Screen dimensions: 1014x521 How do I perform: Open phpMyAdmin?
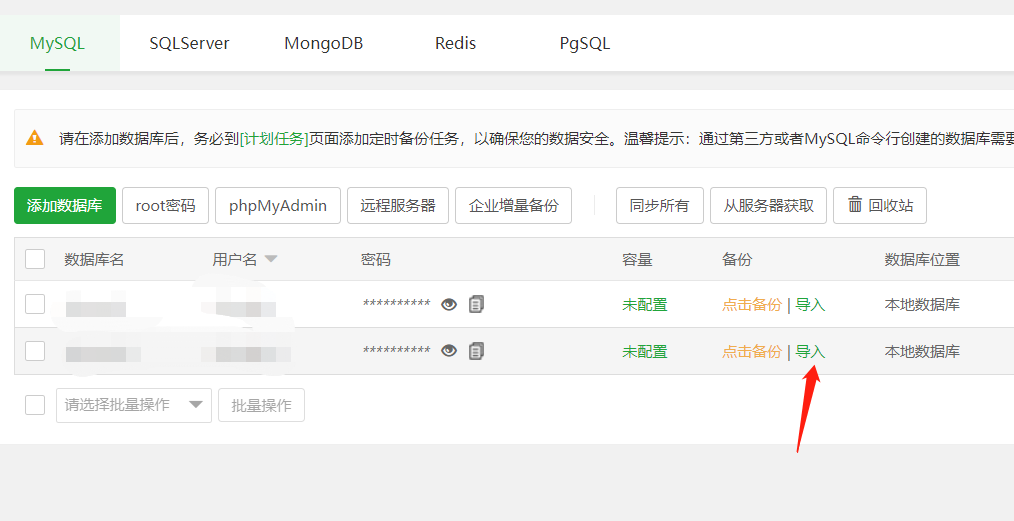pyautogui.click(x=278, y=206)
